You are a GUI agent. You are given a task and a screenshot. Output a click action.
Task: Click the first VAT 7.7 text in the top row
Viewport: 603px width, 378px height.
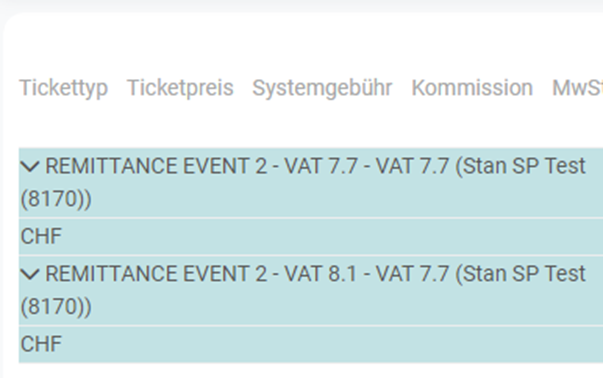(x=321, y=166)
